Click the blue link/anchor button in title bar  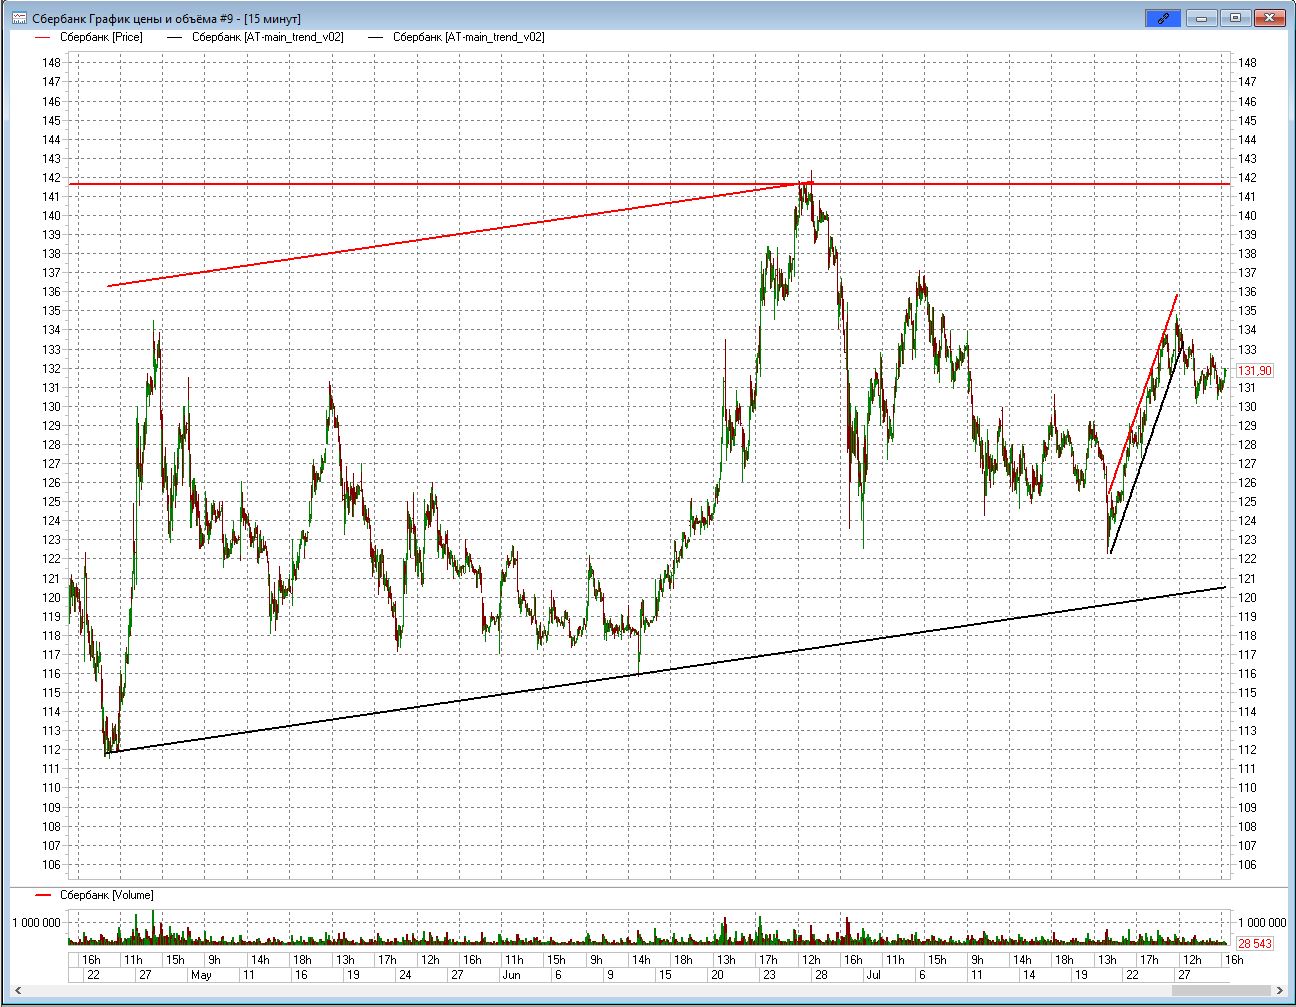tap(1162, 18)
